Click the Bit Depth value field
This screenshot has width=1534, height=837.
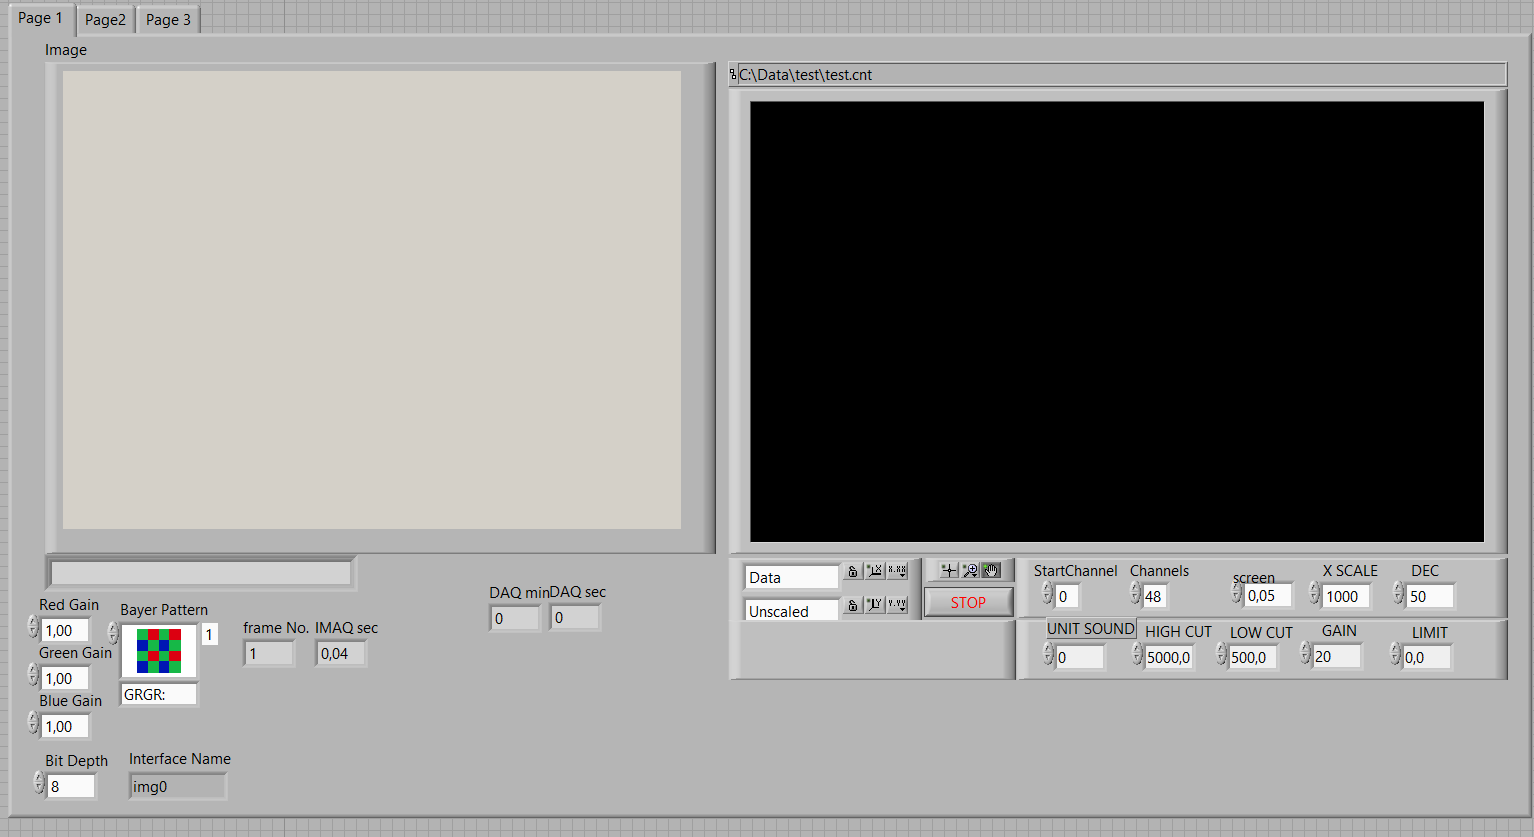71,786
